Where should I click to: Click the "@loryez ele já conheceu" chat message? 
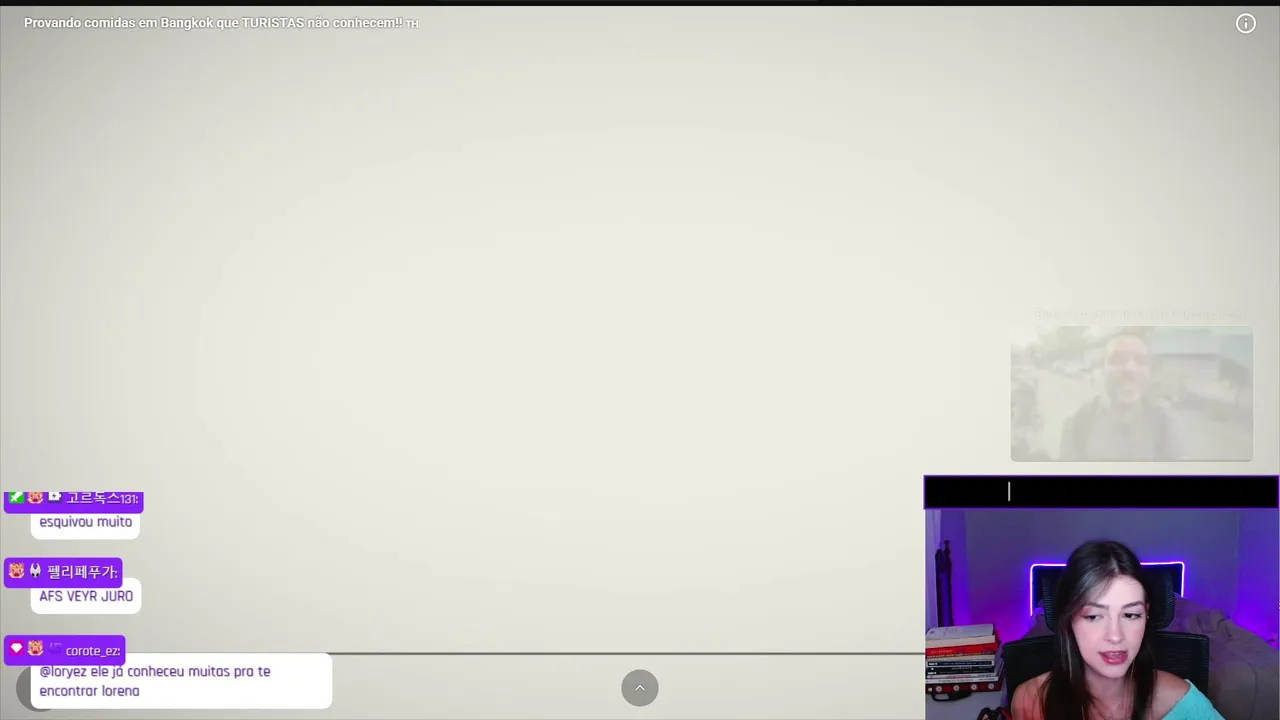[181, 681]
